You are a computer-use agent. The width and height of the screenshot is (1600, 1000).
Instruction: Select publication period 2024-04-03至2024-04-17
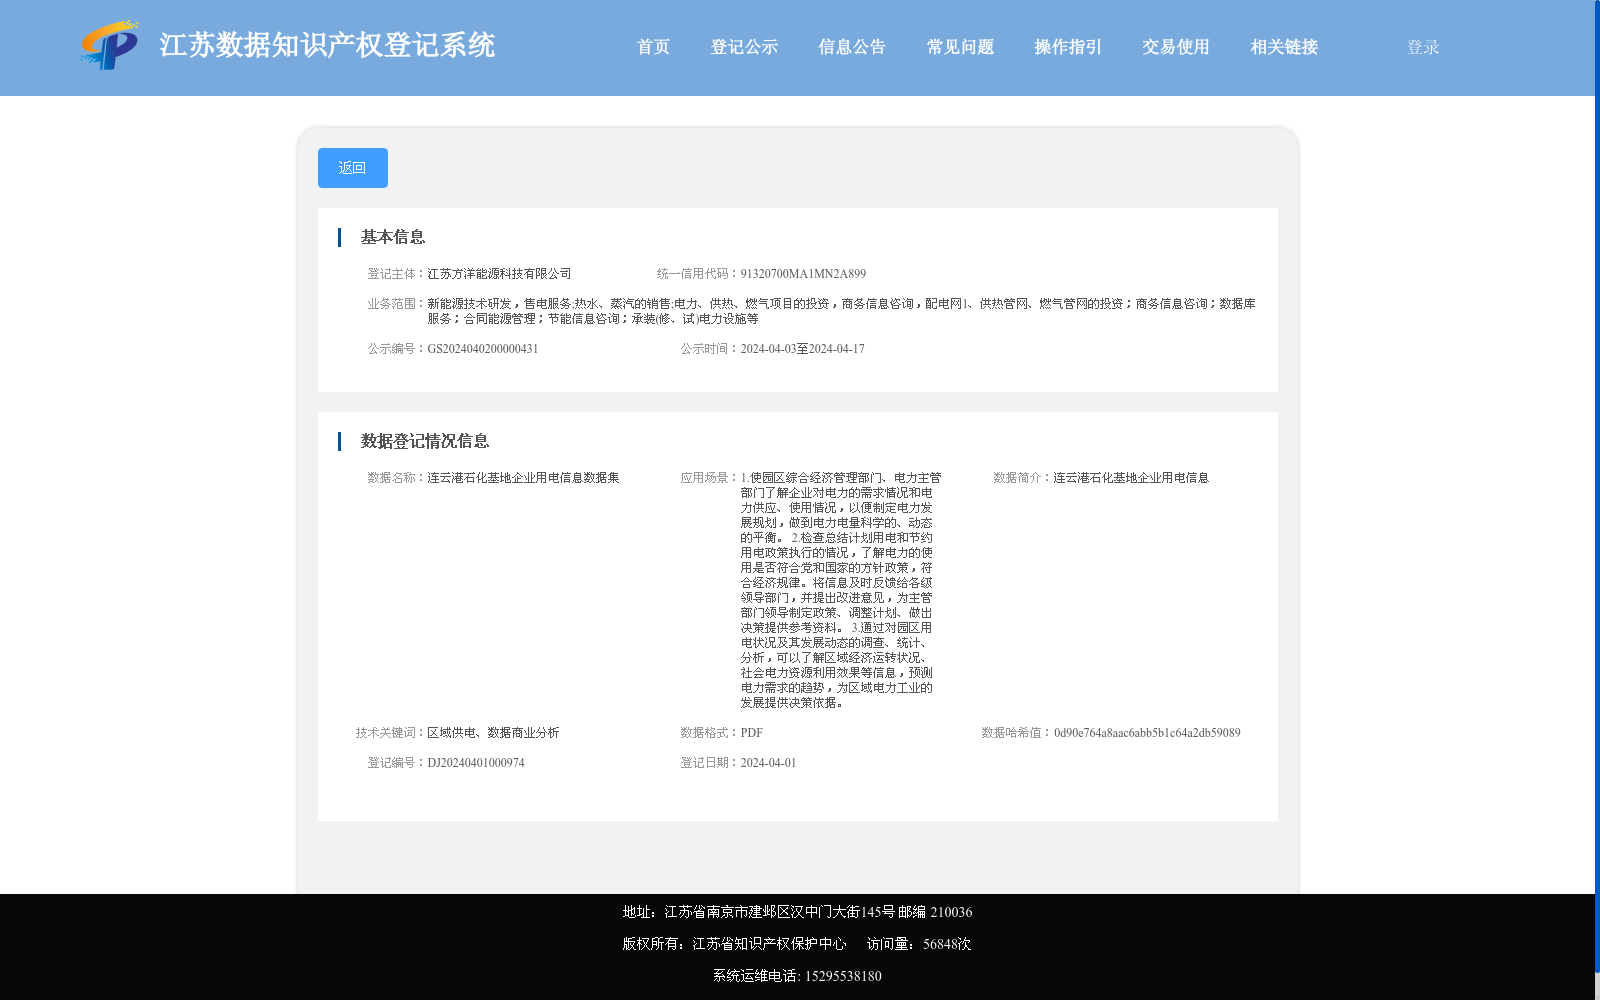coord(802,349)
